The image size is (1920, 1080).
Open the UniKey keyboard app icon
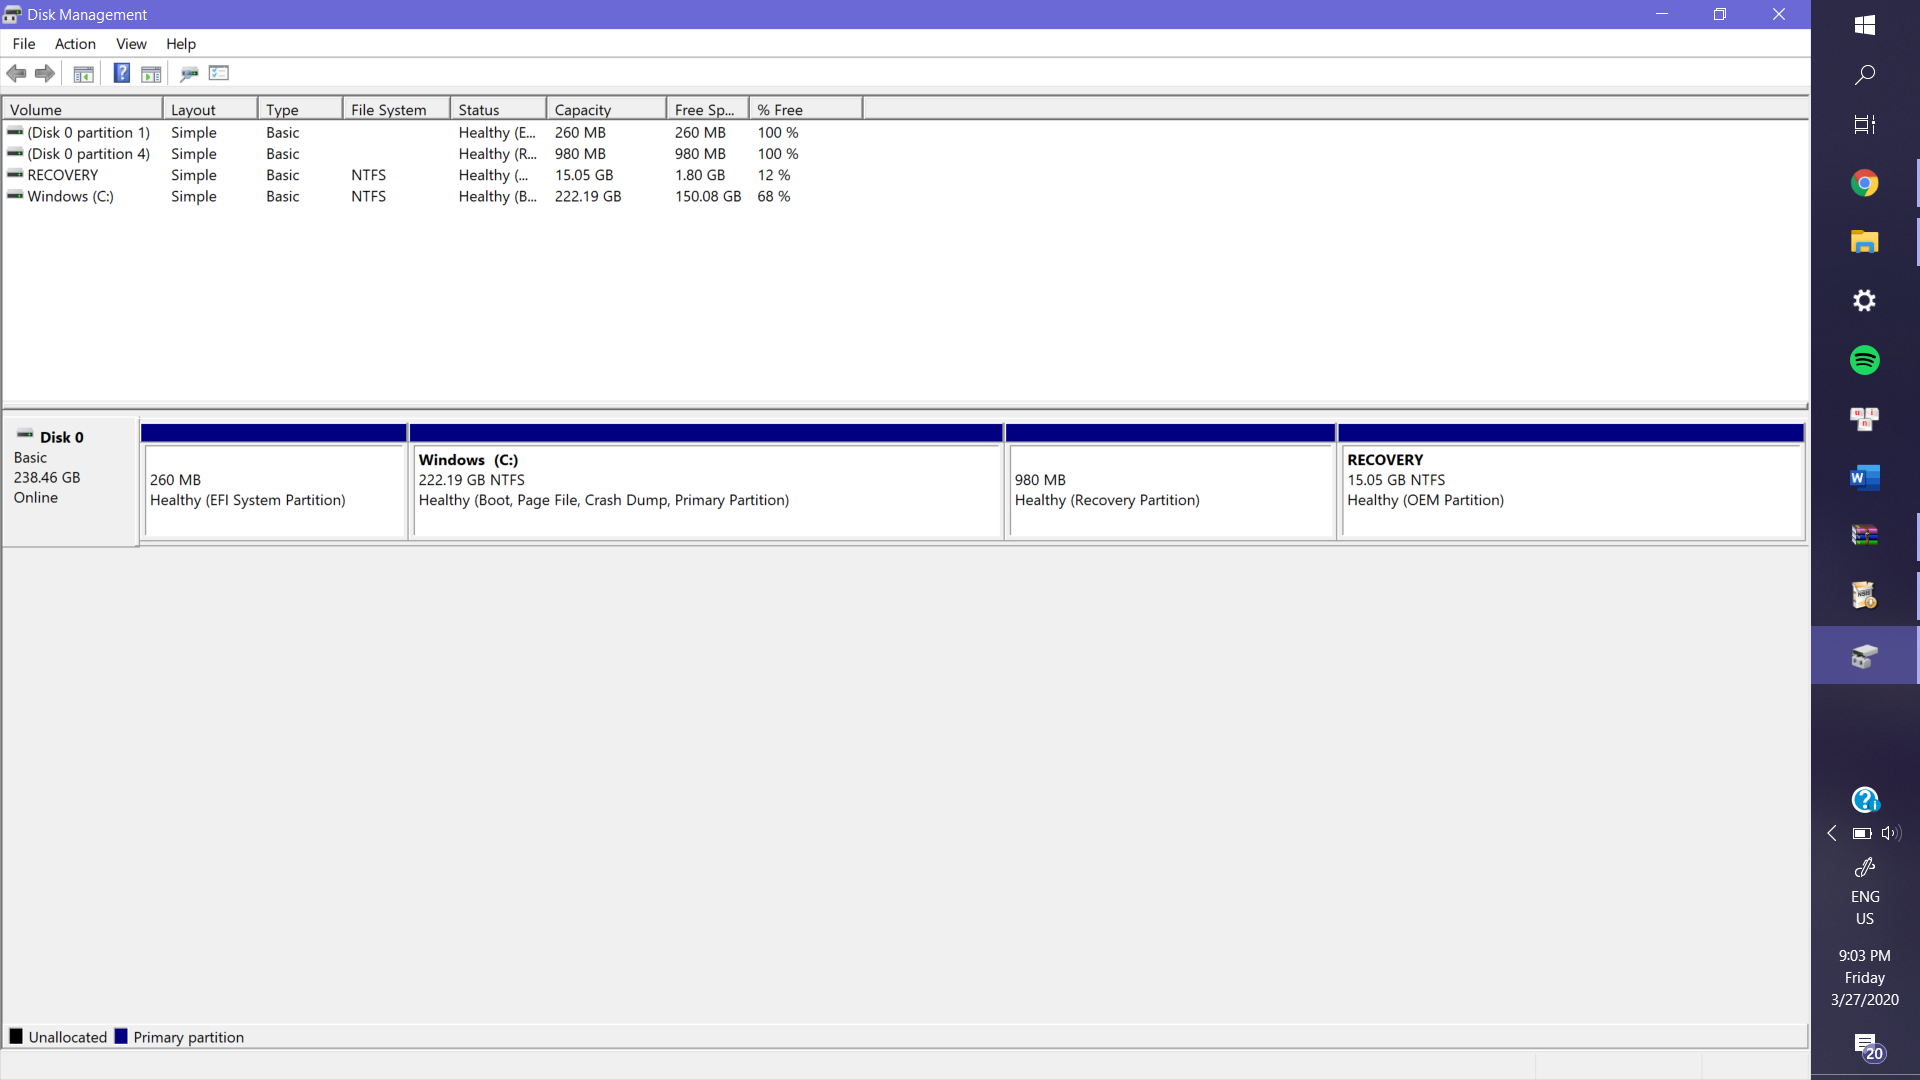pyautogui.click(x=1865, y=419)
